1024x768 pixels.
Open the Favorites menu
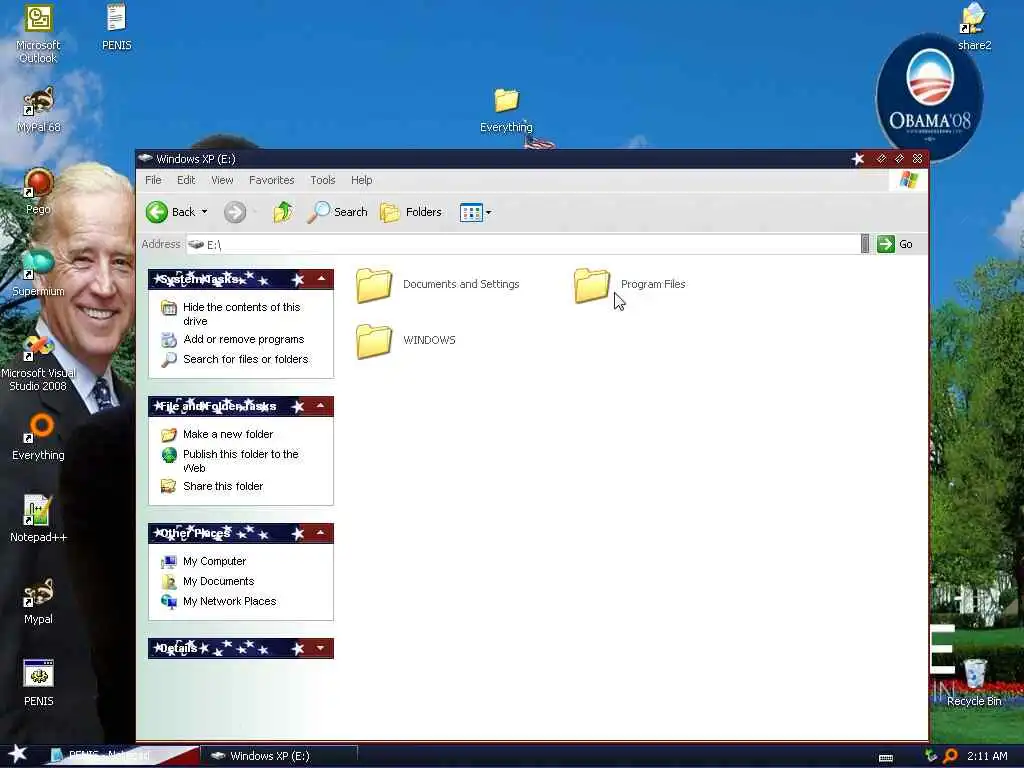[x=272, y=180]
